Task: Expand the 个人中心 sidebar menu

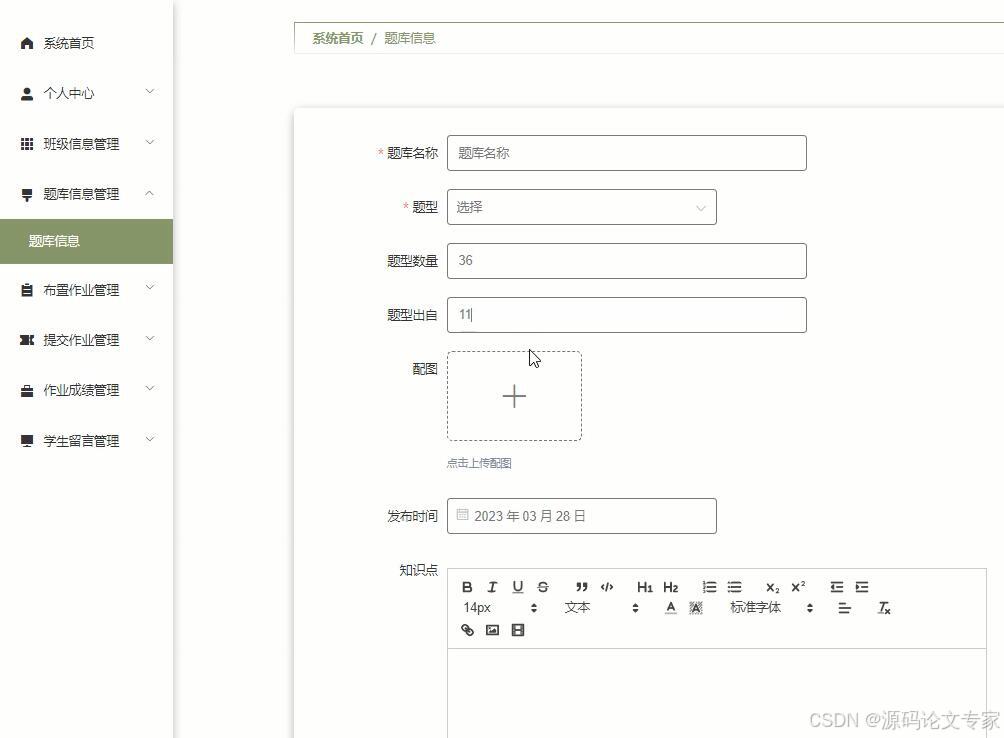Action: coord(86,93)
